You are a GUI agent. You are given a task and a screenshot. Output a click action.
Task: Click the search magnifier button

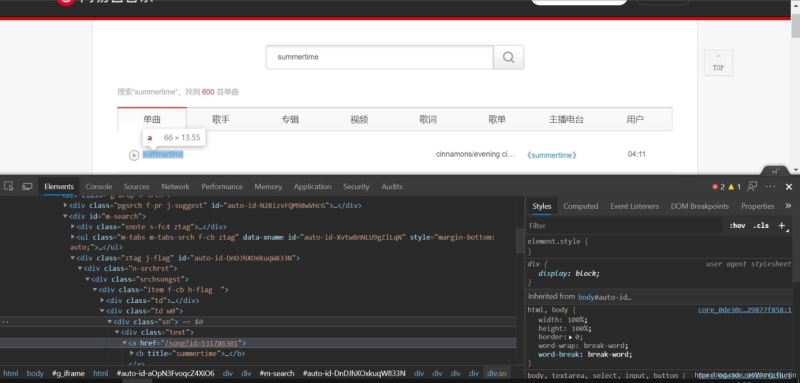tap(508, 57)
